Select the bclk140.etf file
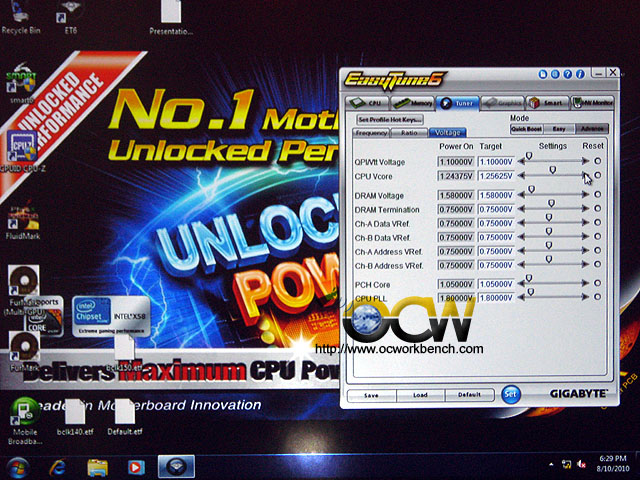 coord(75,417)
